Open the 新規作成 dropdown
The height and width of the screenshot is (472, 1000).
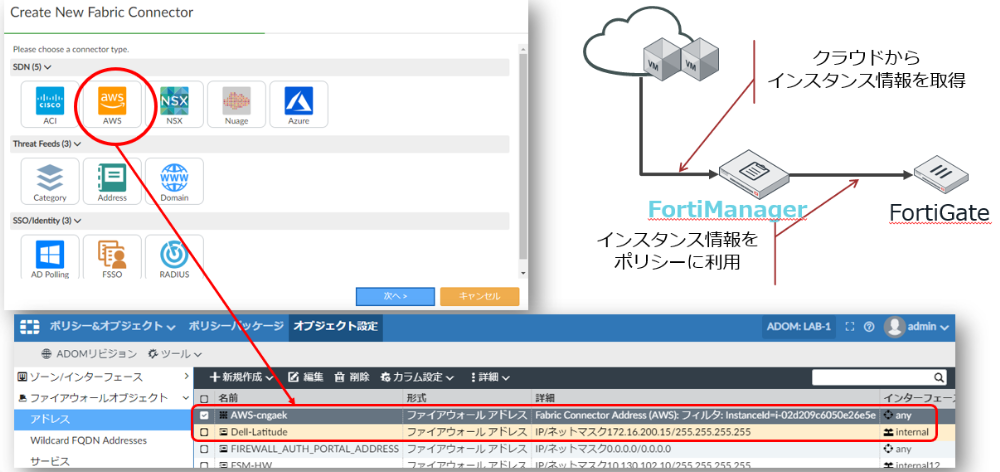click(242, 377)
